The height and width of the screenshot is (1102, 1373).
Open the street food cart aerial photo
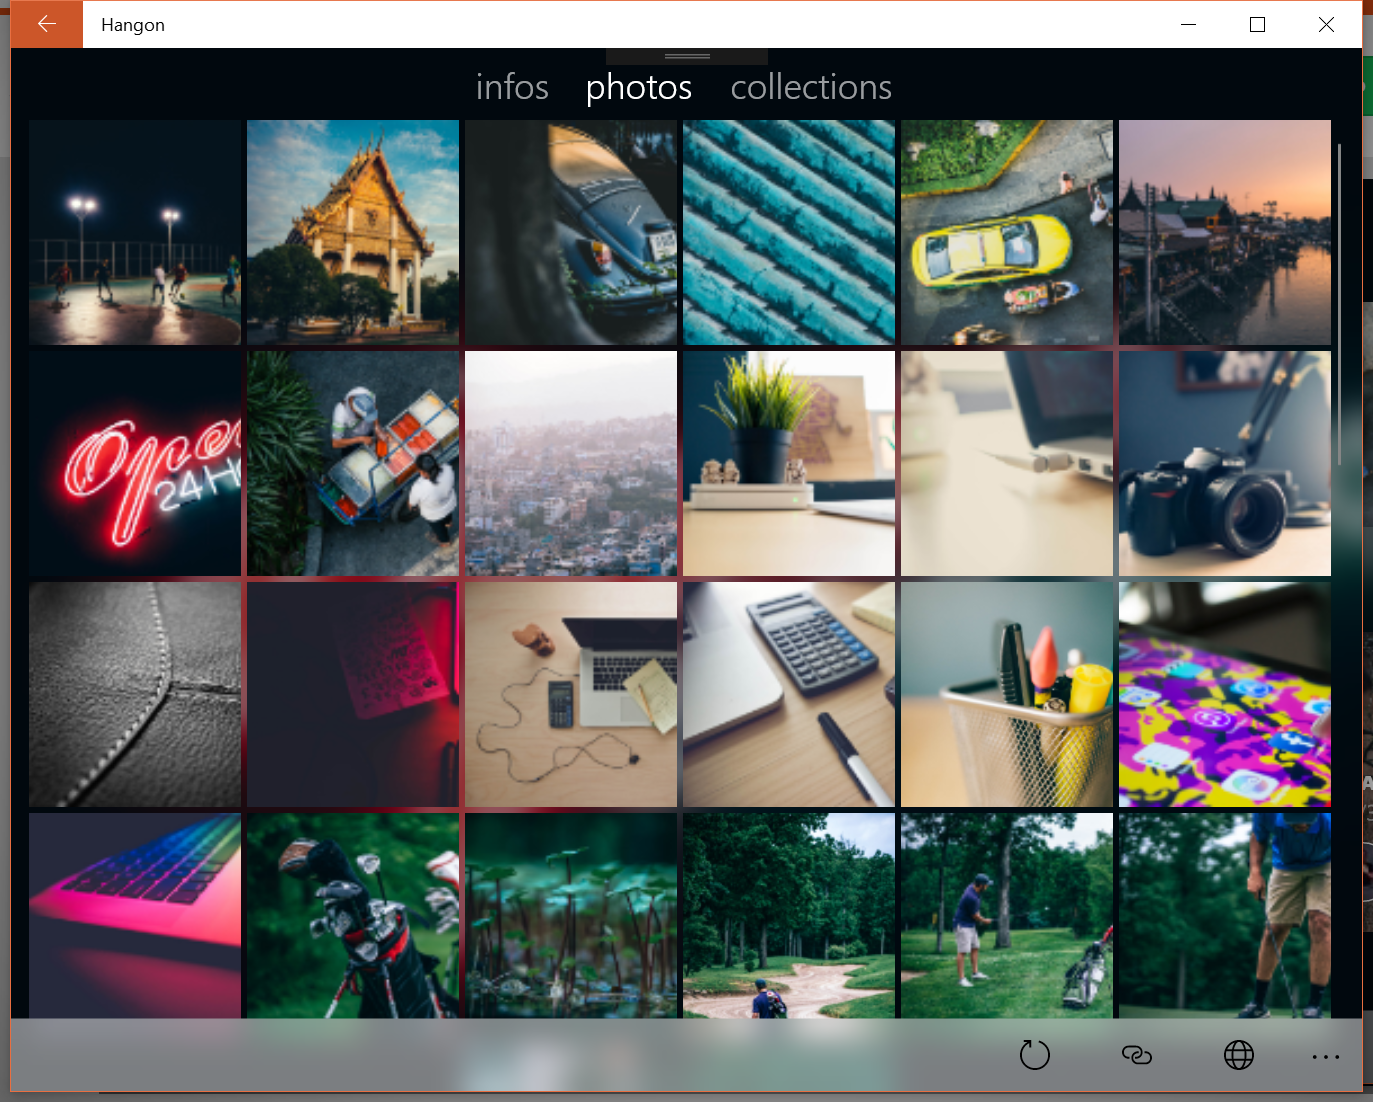(353, 463)
